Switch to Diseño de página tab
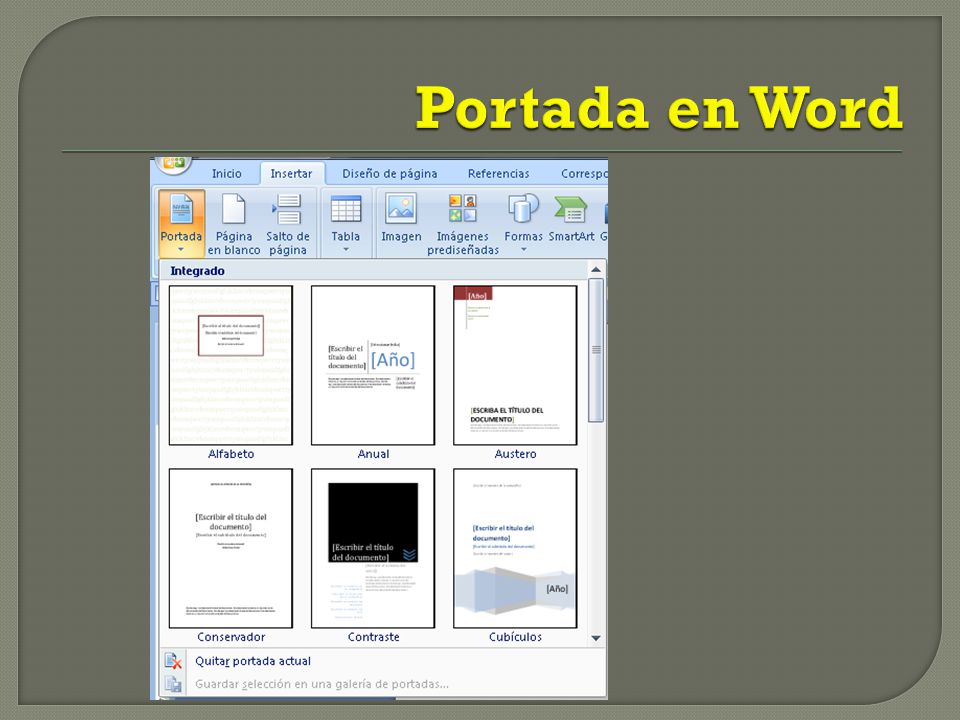The image size is (960, 720). pos(389,174)
